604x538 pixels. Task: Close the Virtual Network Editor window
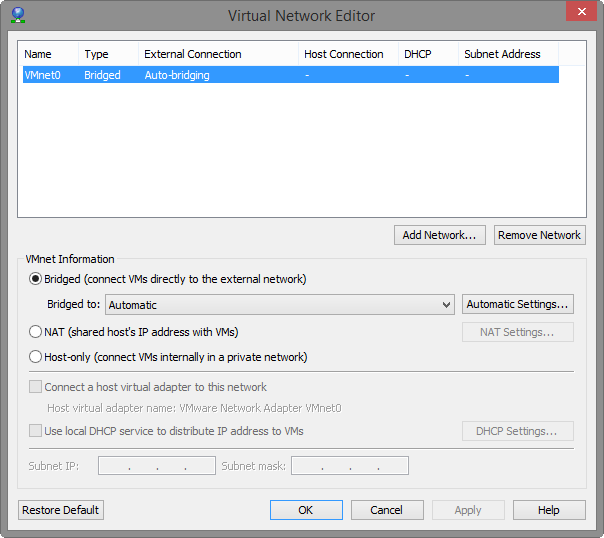pos(581,12)
